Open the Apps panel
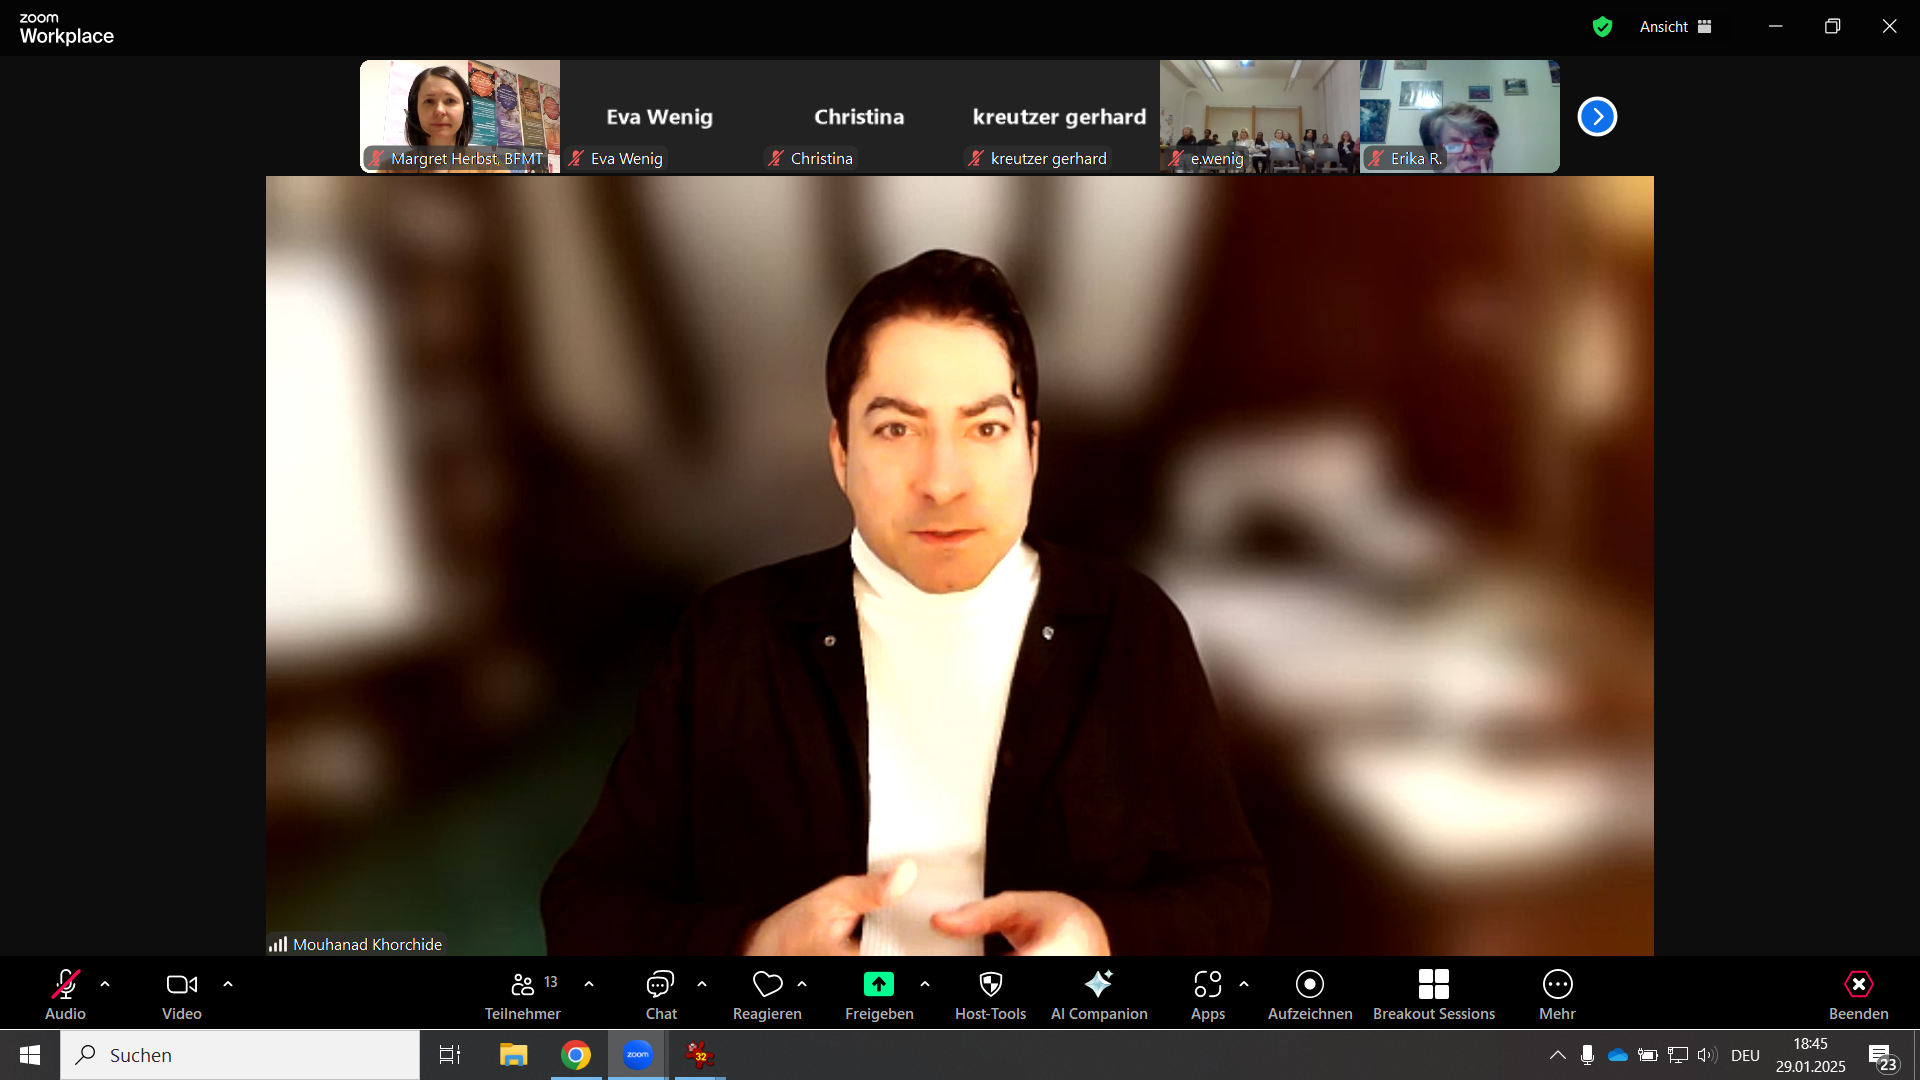Image resolution: width=1920 pixels, height=1080 pixels. pos(1207,995)
